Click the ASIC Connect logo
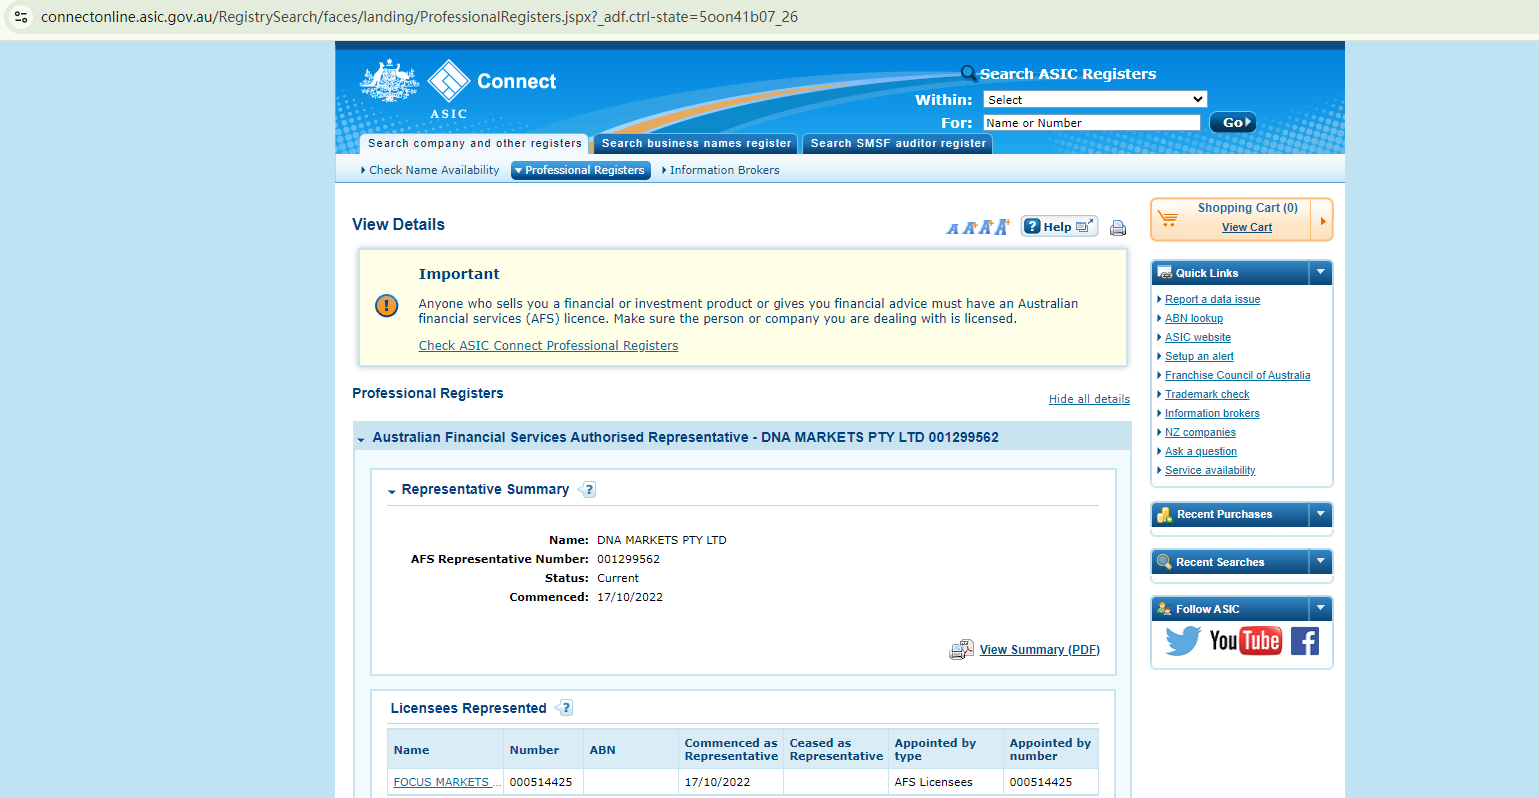The image size is (1539, 798). click(458, 89)
